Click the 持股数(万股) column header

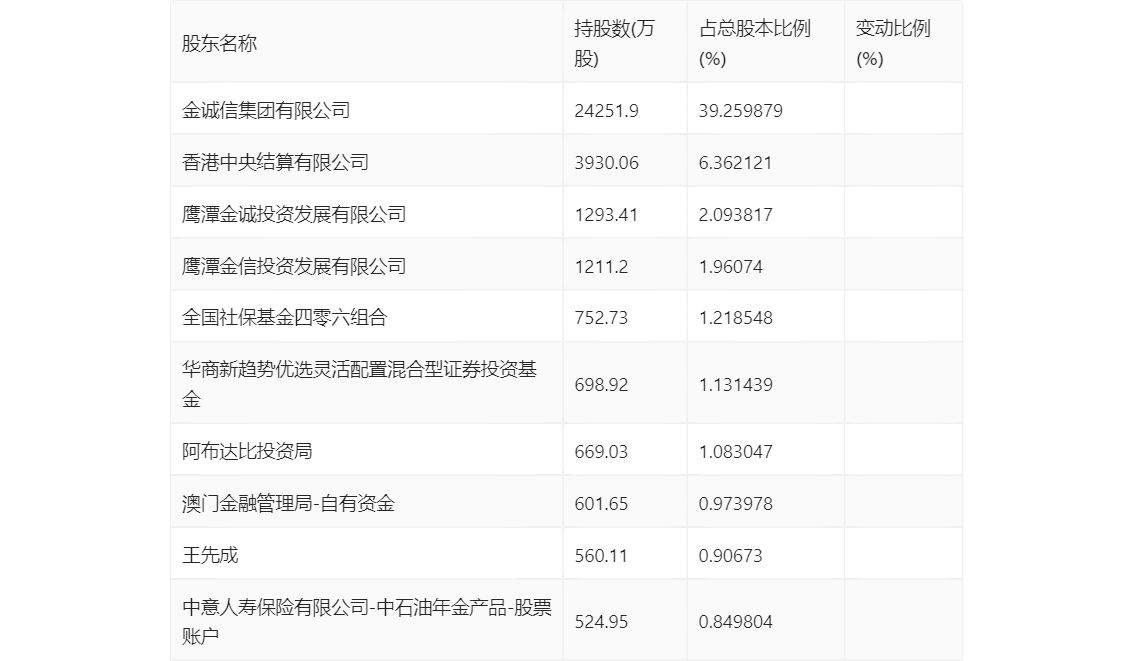[614, 43]
